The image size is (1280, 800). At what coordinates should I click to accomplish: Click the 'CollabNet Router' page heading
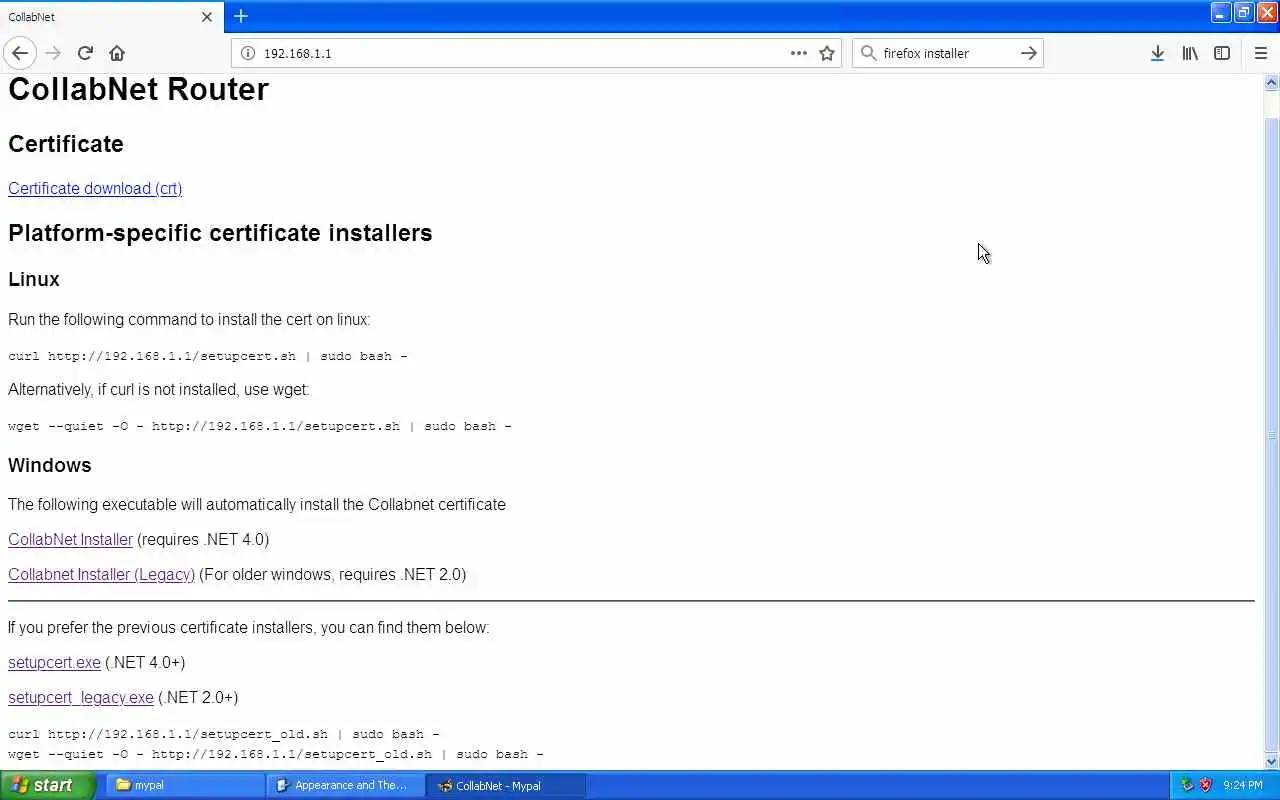[138, 89]
